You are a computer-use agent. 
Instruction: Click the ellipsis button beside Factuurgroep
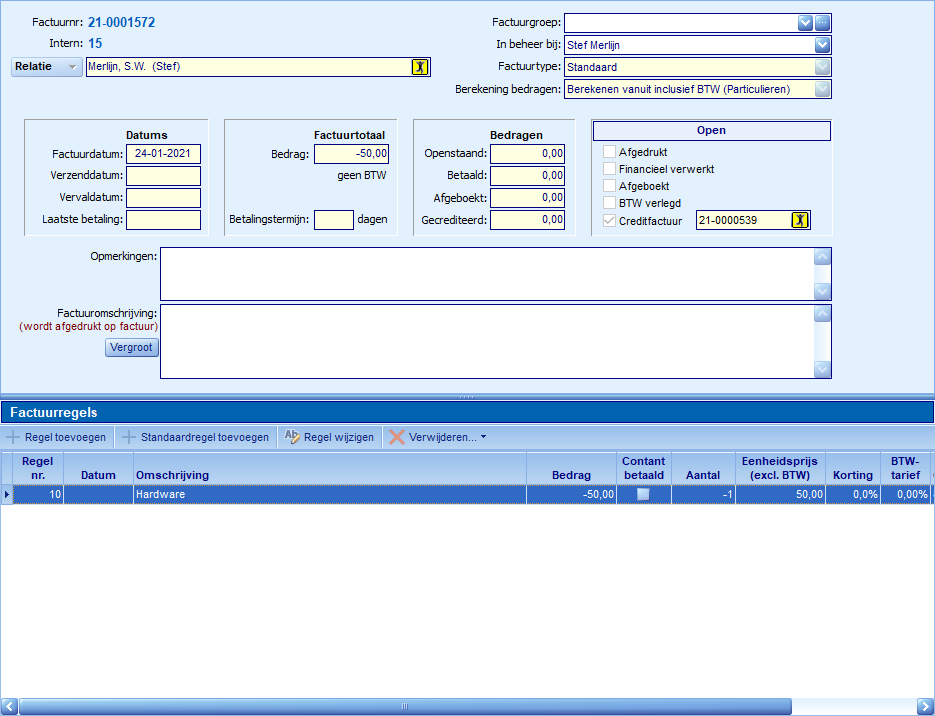tap(823, 23)
